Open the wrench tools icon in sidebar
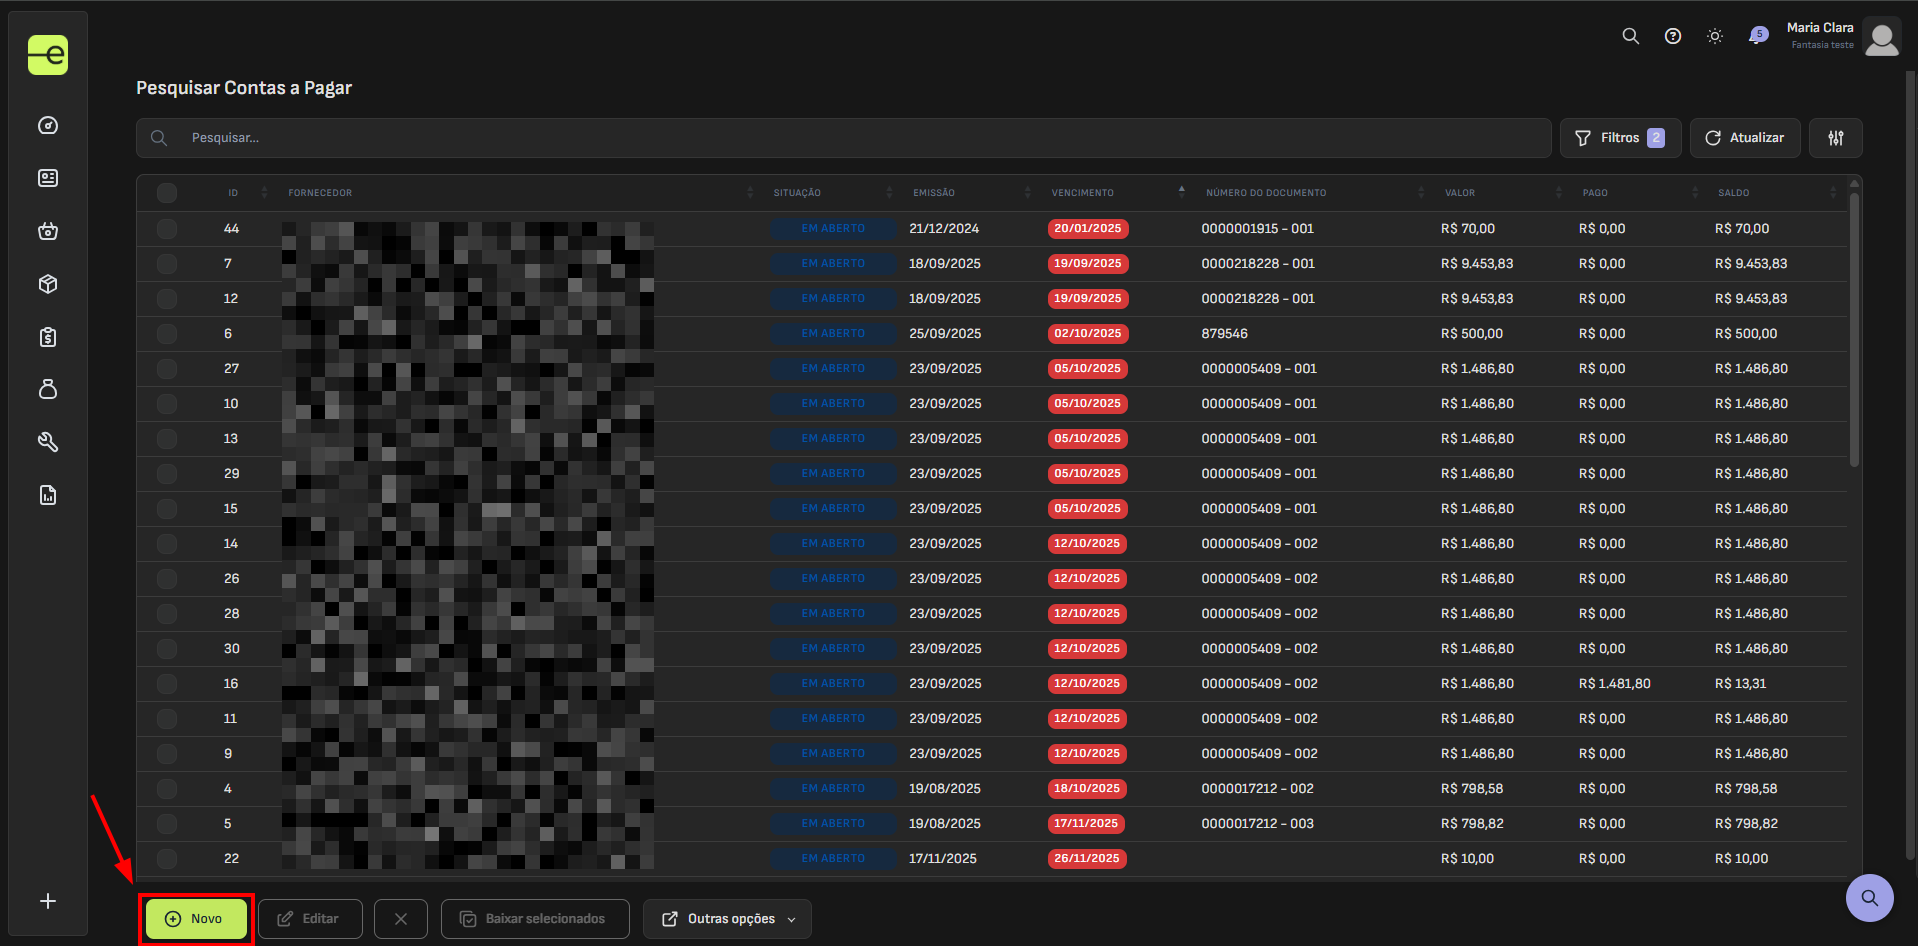This screenshot has width=1918, height=946. coord(48,442)
